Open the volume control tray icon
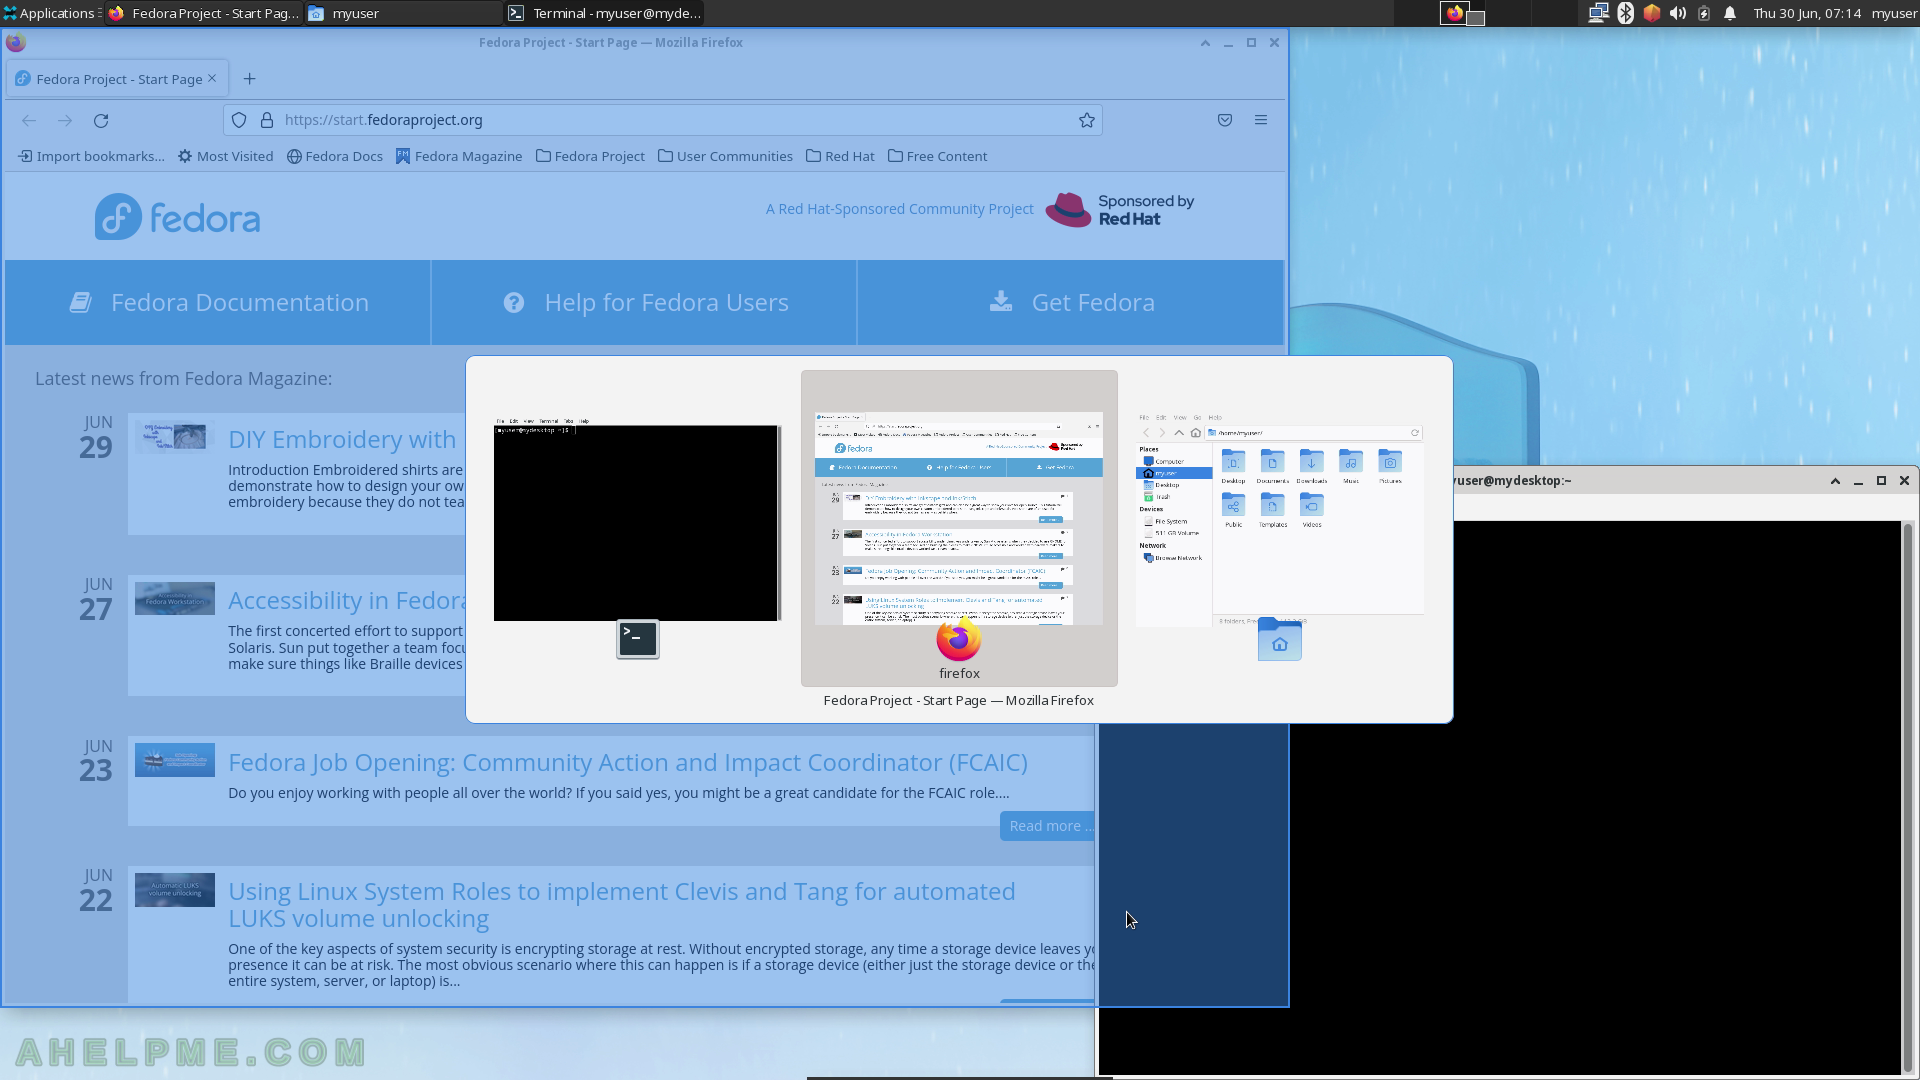The image size is (1920, 1080). (x=1678, y=13)
